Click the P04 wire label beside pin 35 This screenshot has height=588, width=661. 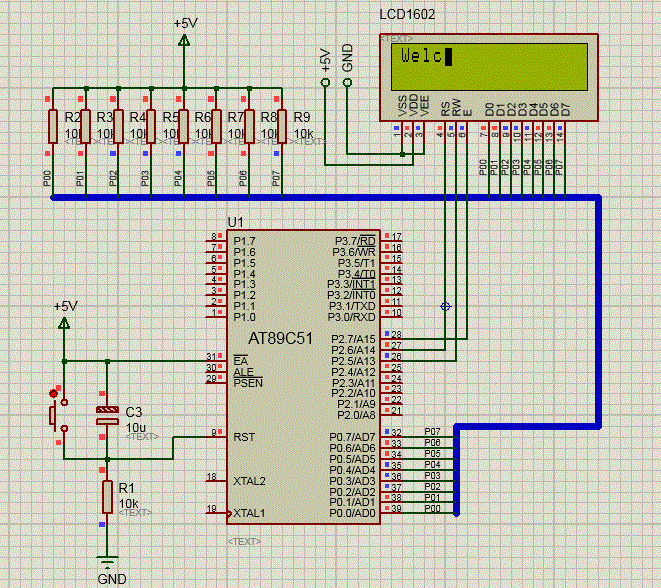[x=432, y=464]
